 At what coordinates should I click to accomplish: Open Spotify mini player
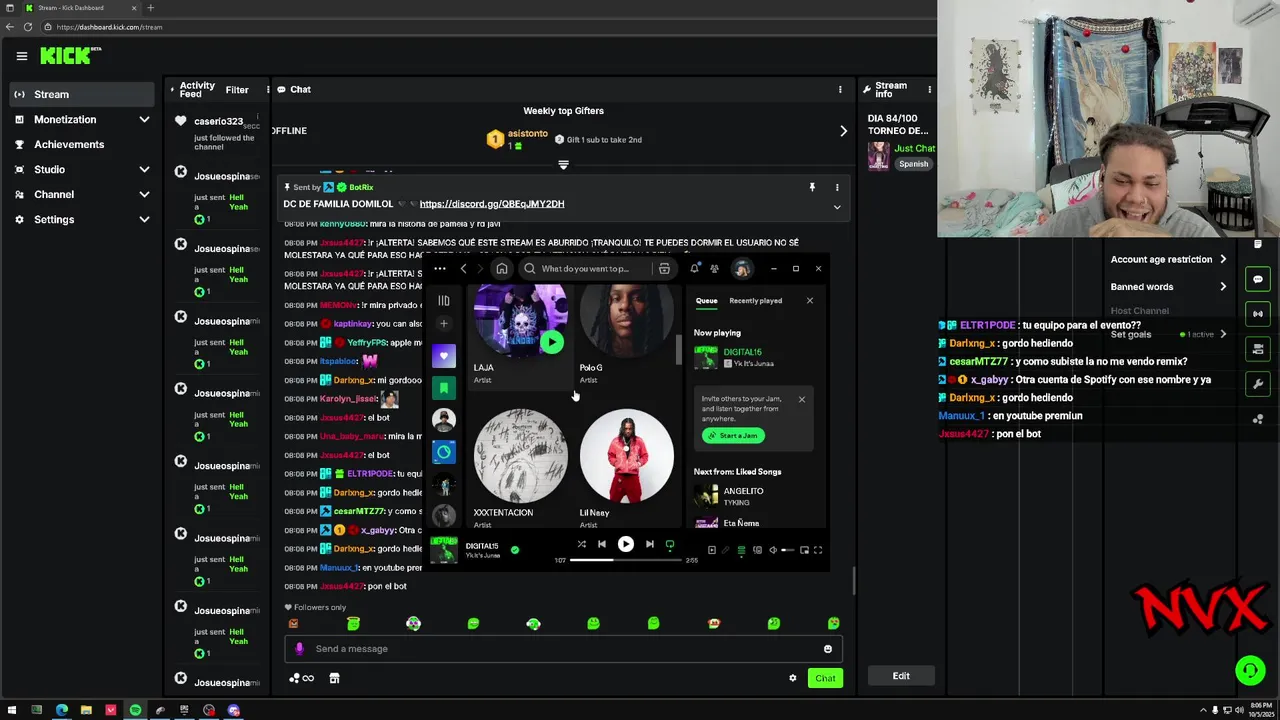[804, 550]
